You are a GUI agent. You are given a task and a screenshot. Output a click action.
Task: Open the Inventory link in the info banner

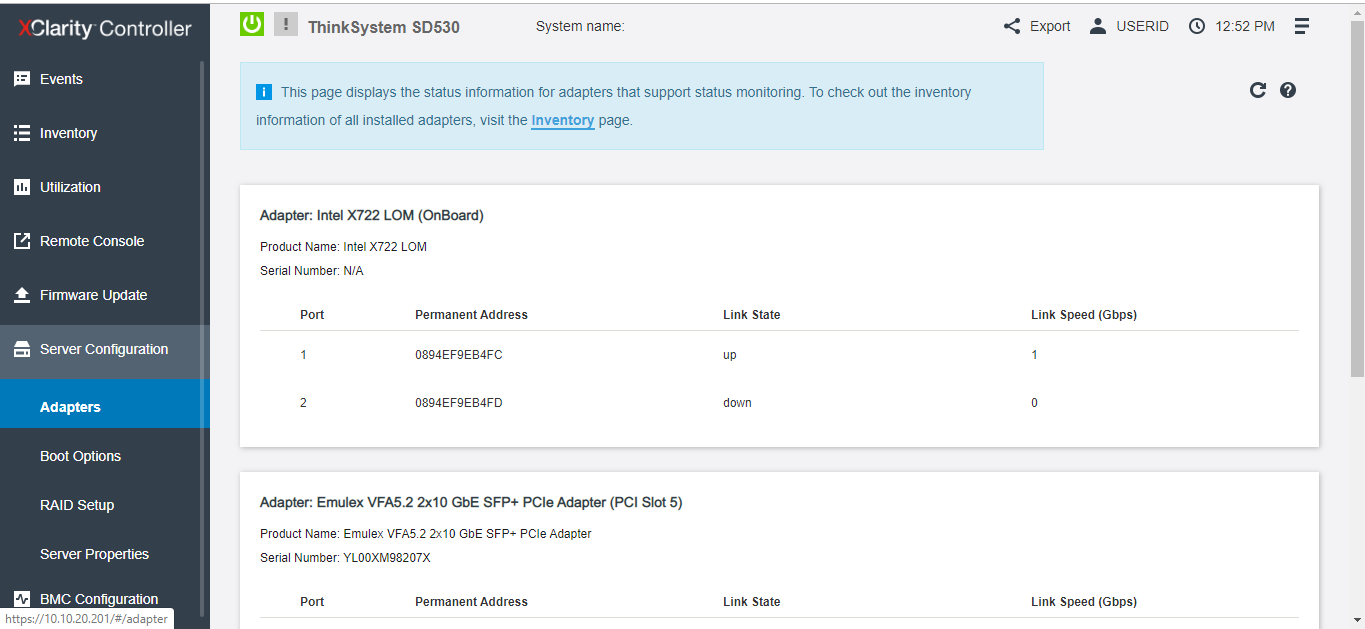[x=562, y=120]
